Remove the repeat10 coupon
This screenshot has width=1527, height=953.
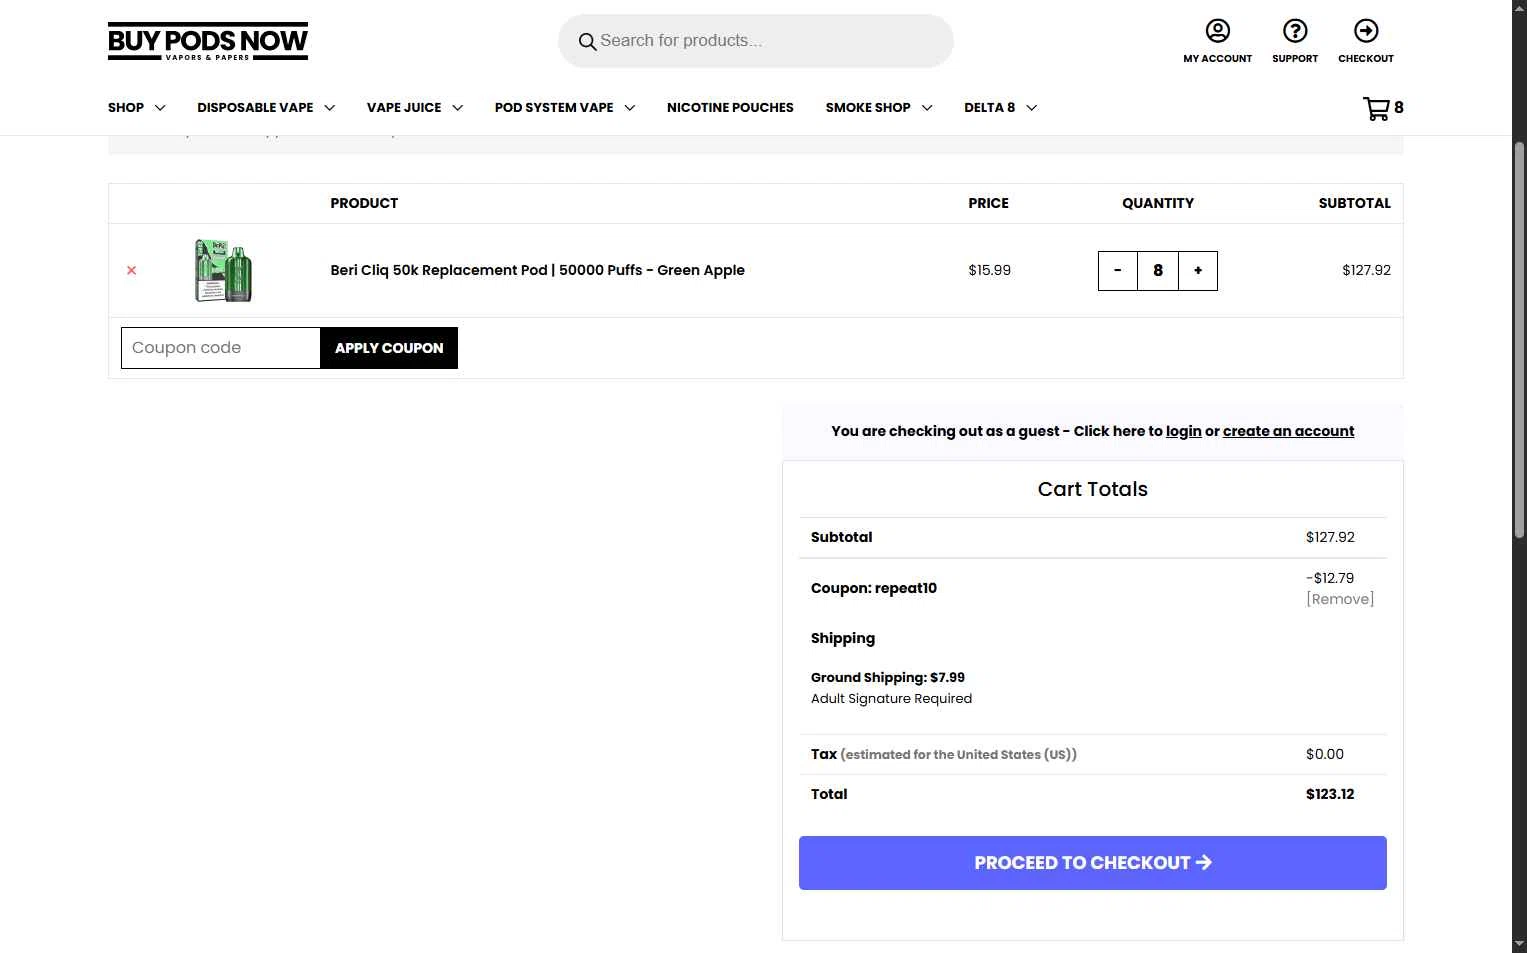pyautogui.click(x=1340, y=599)
